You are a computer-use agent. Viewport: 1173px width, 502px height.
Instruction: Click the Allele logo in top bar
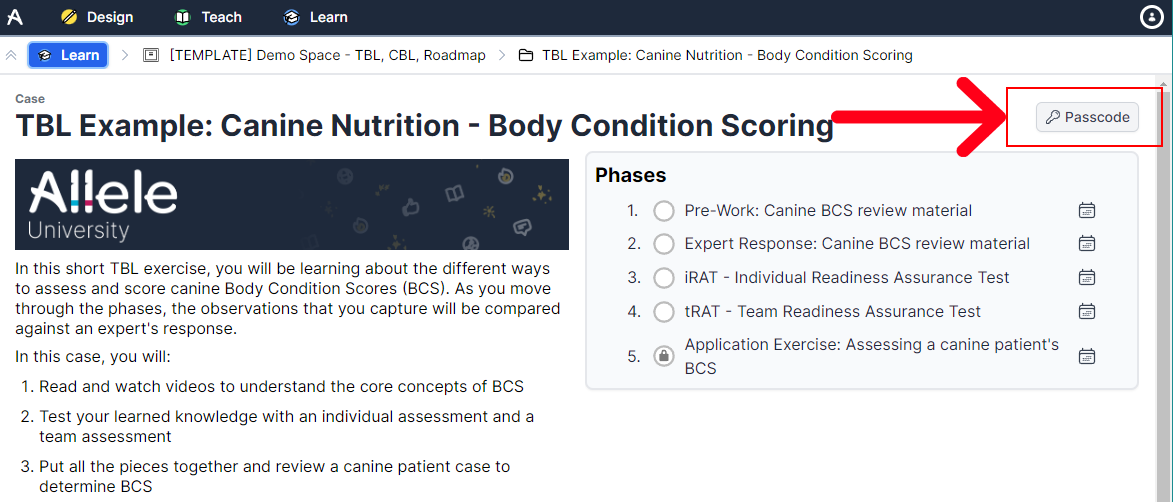click(15, 17)
